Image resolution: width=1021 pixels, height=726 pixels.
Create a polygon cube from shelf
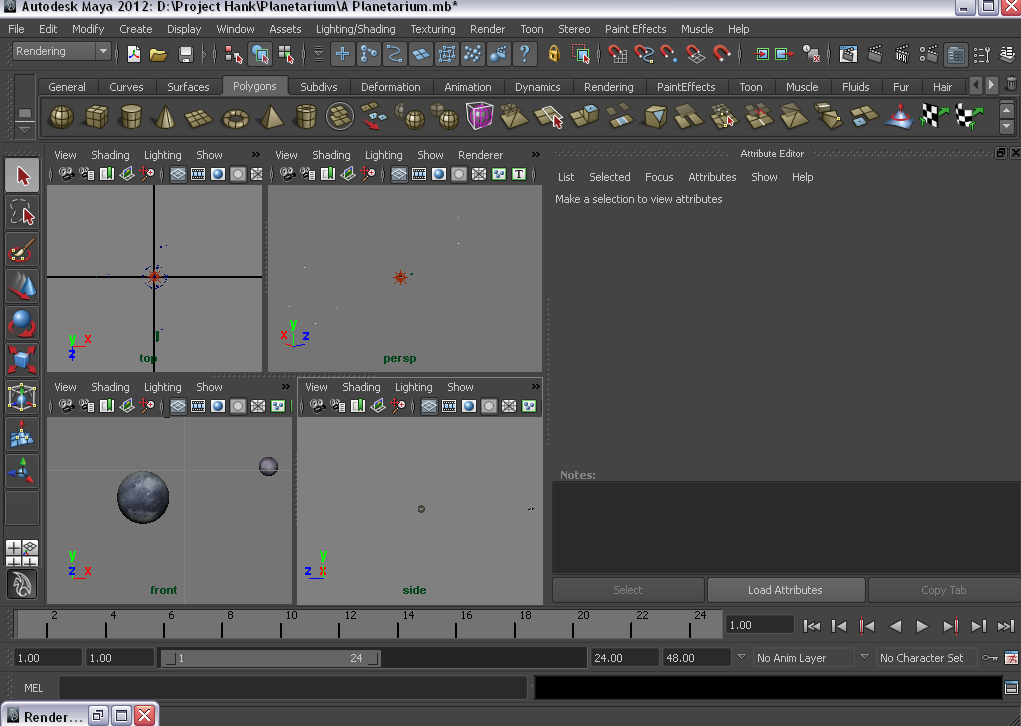point(96,117)
